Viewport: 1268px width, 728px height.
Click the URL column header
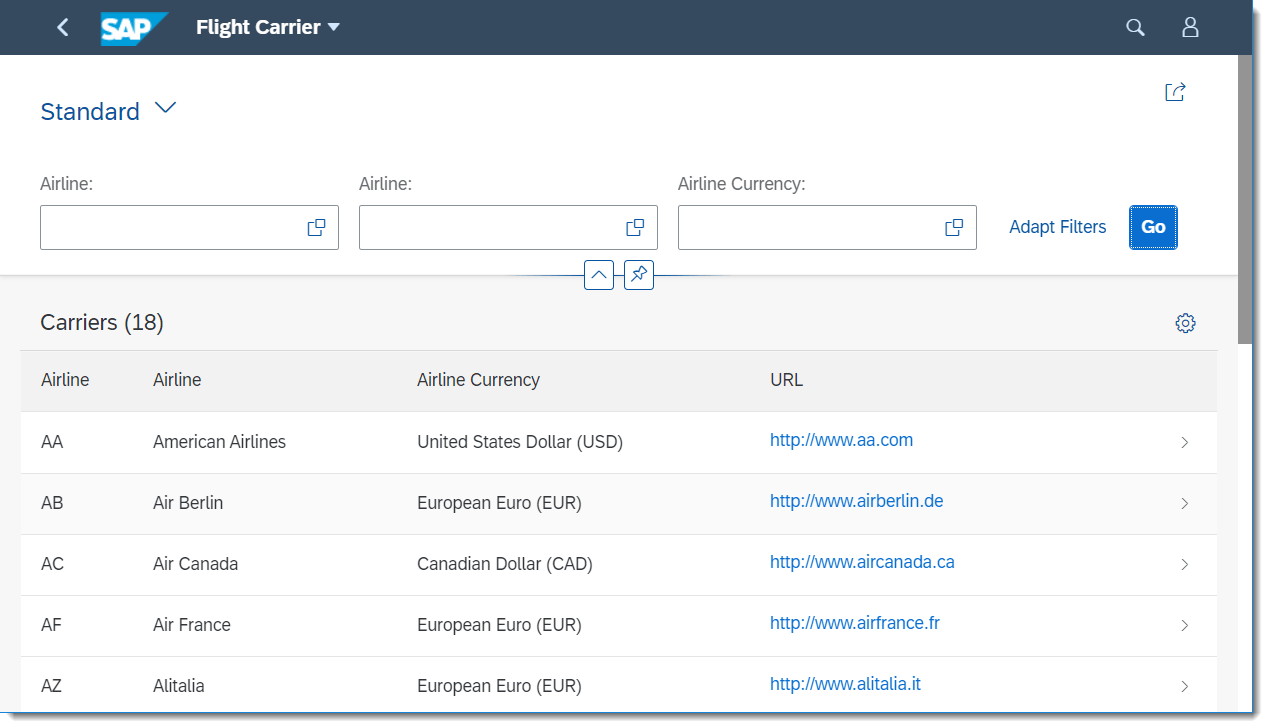(786, 380)
